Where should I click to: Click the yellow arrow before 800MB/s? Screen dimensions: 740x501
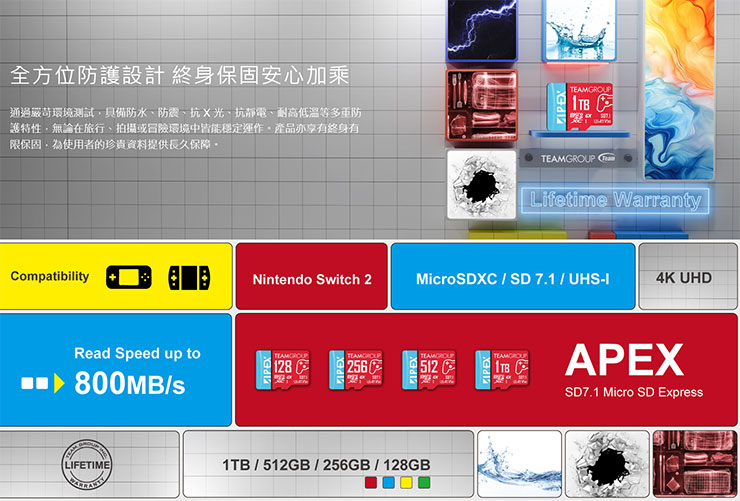[59, 383]
